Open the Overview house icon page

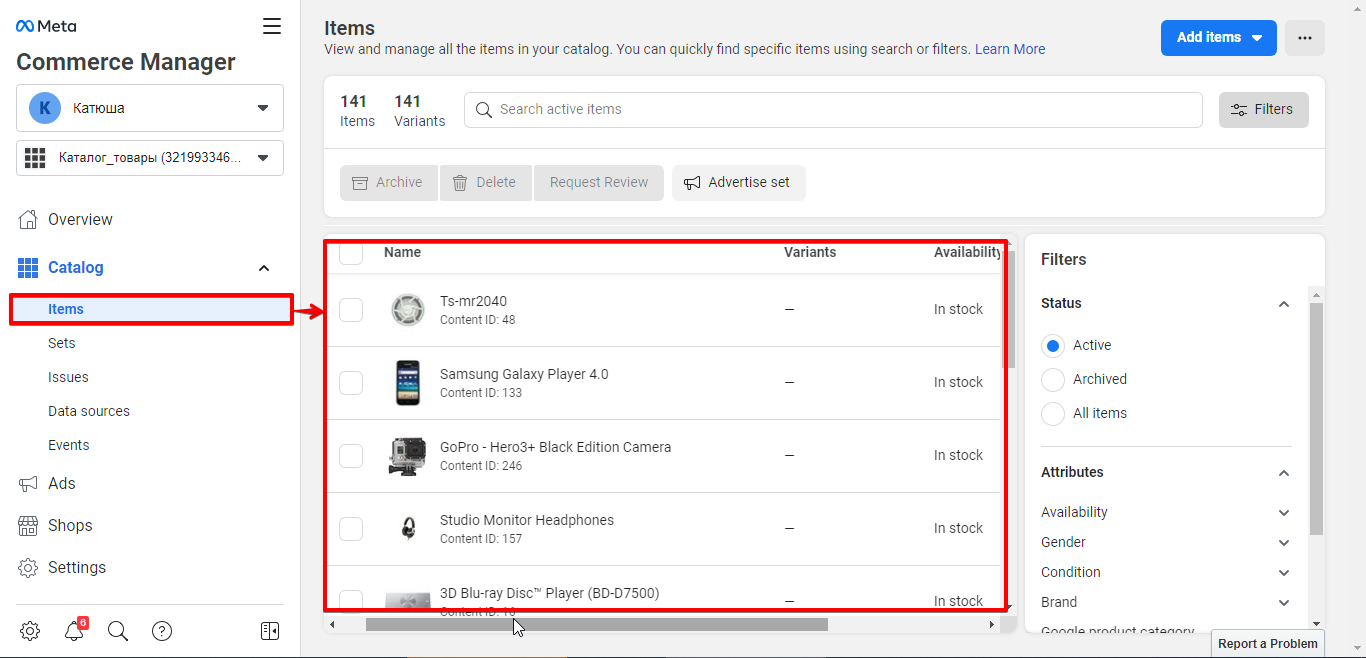pyautogui.click(x=29, y=219)
